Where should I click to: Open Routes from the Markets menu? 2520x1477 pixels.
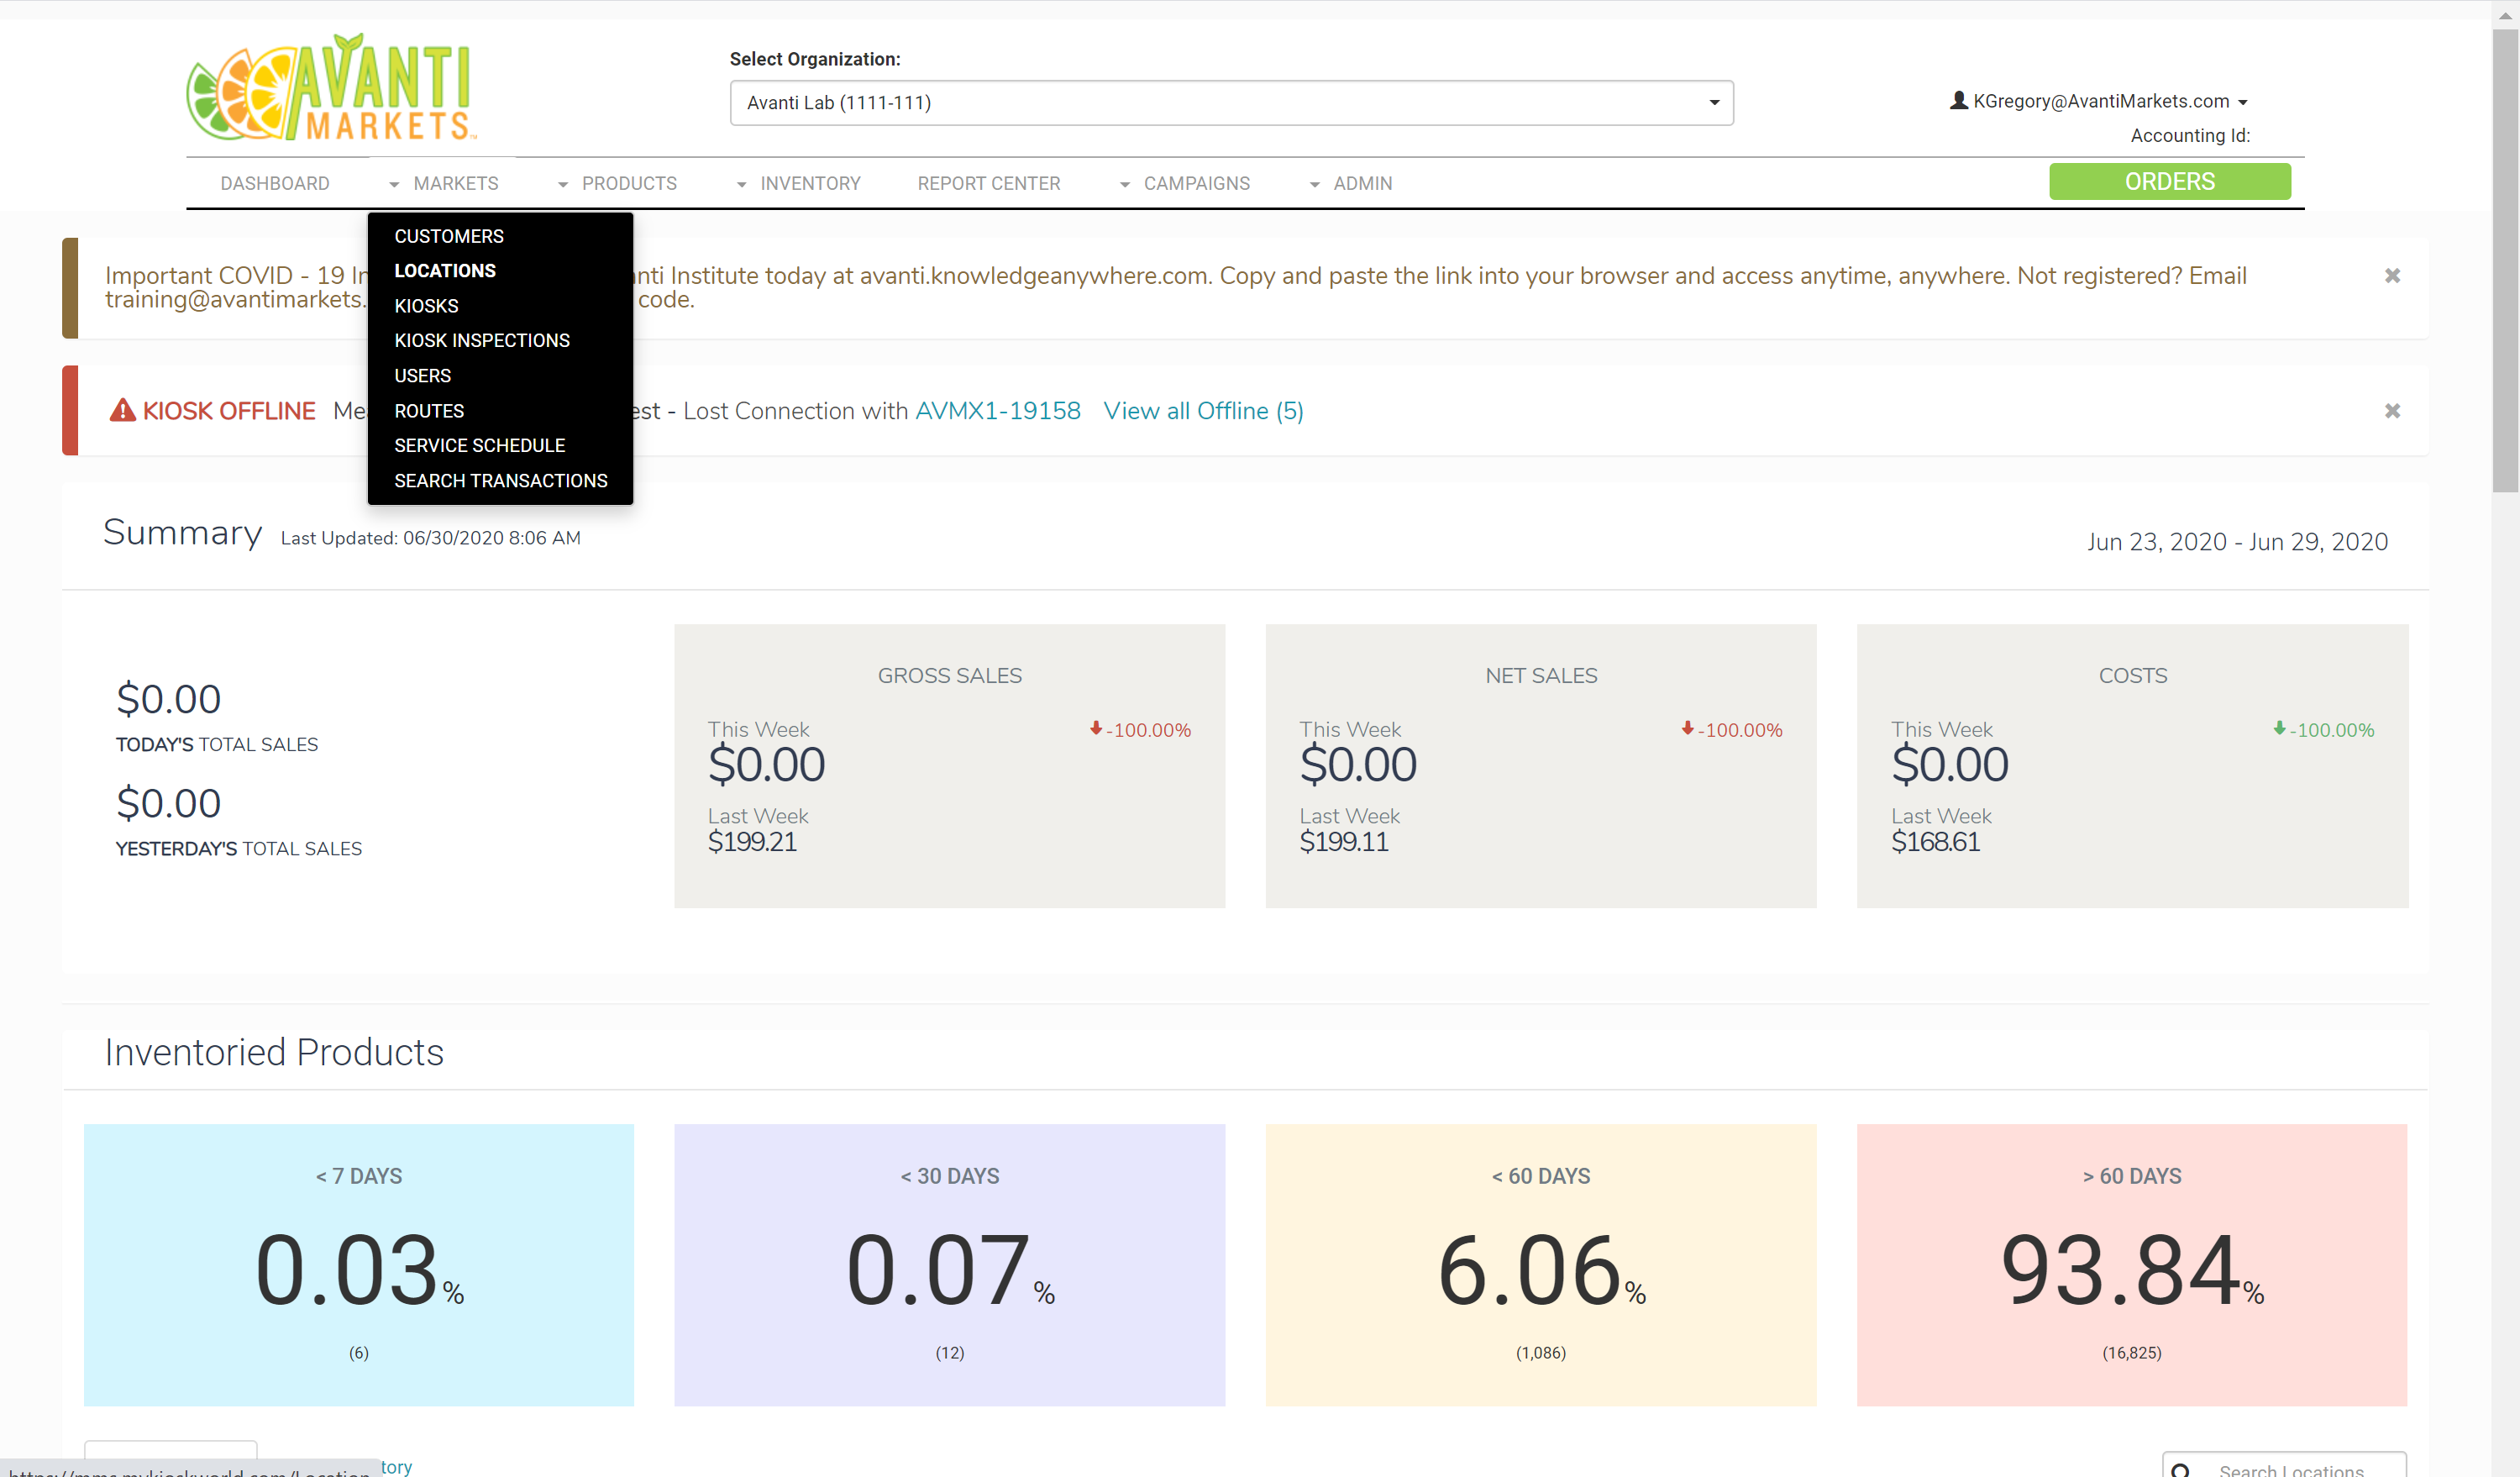coord(429,411)
